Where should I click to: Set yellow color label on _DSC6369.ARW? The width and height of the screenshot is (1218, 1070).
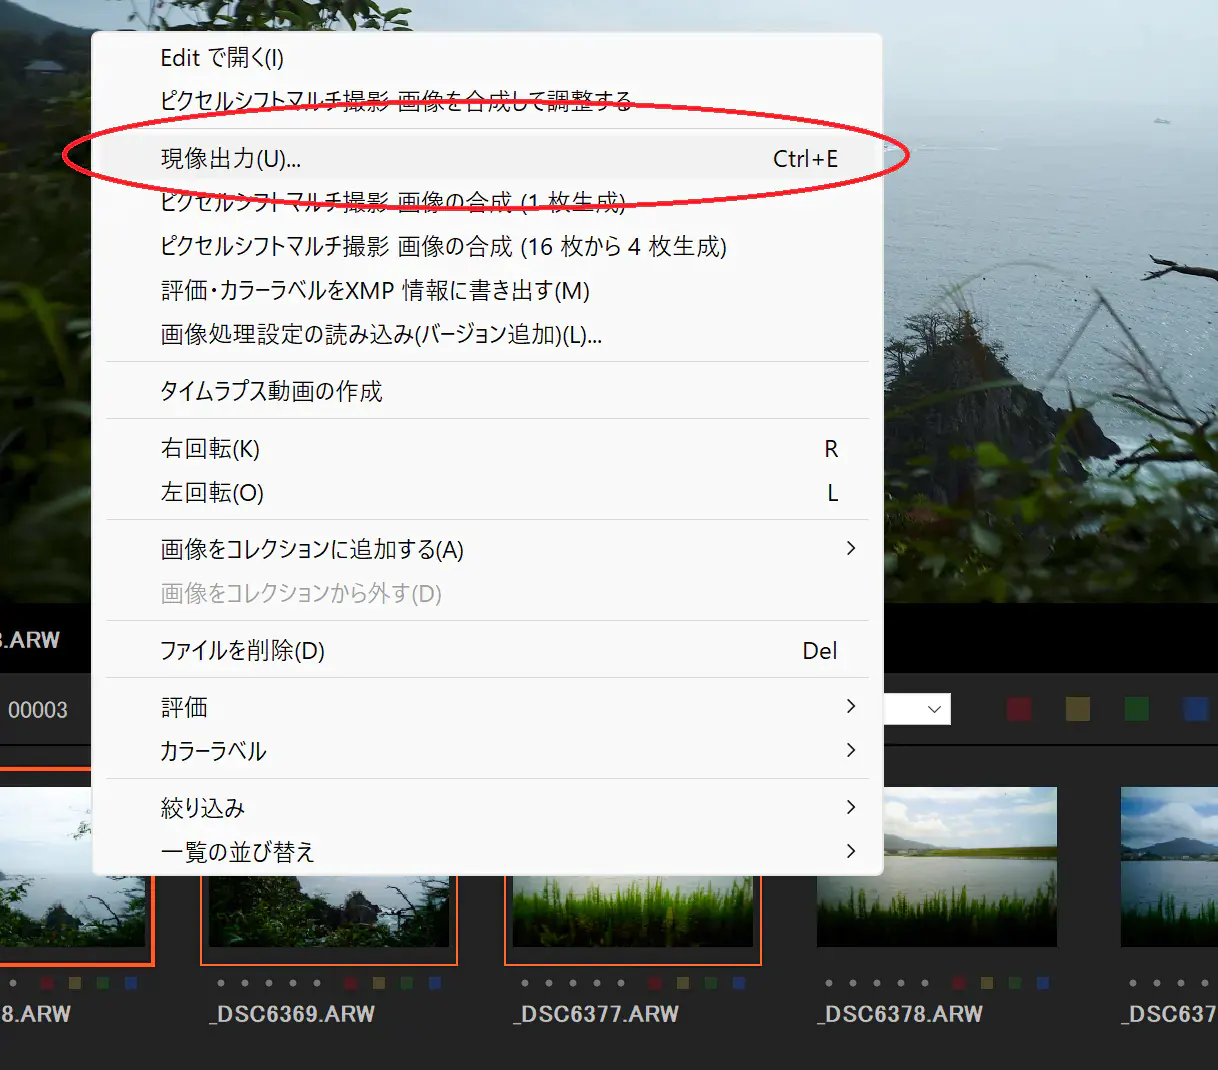click(x=378, y=983)
